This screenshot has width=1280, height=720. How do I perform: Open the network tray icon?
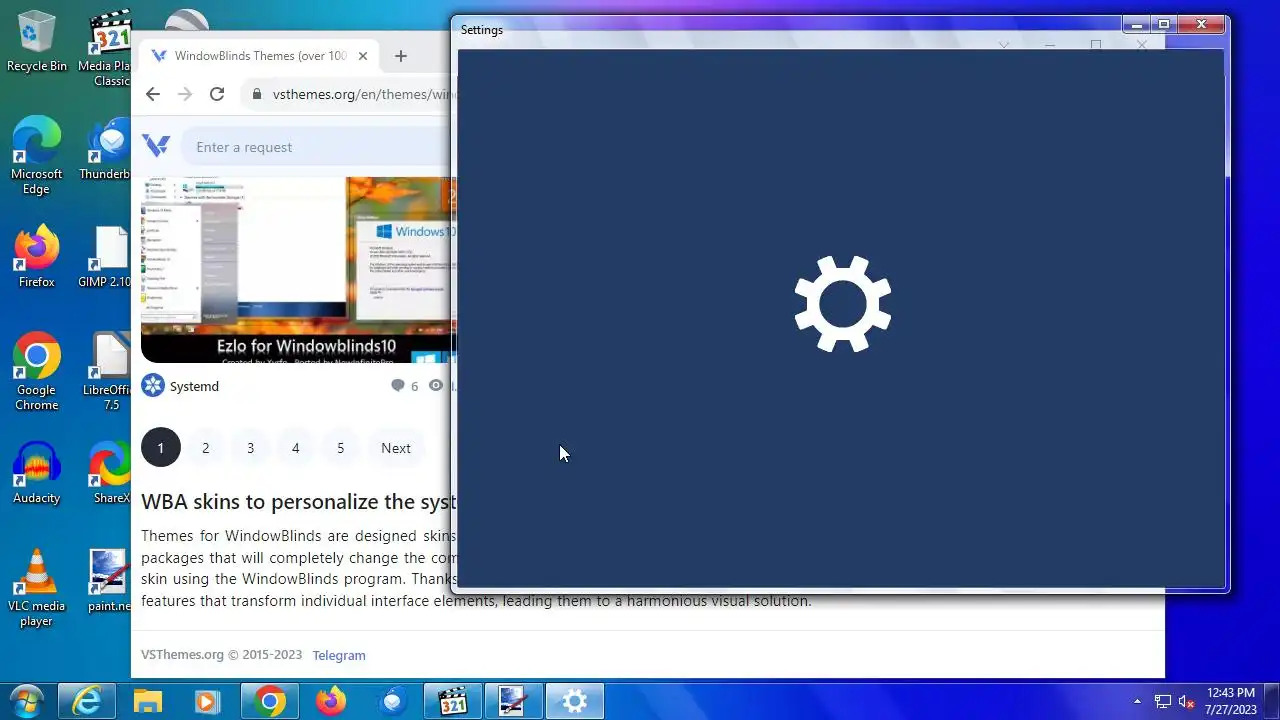[1163, 702]
